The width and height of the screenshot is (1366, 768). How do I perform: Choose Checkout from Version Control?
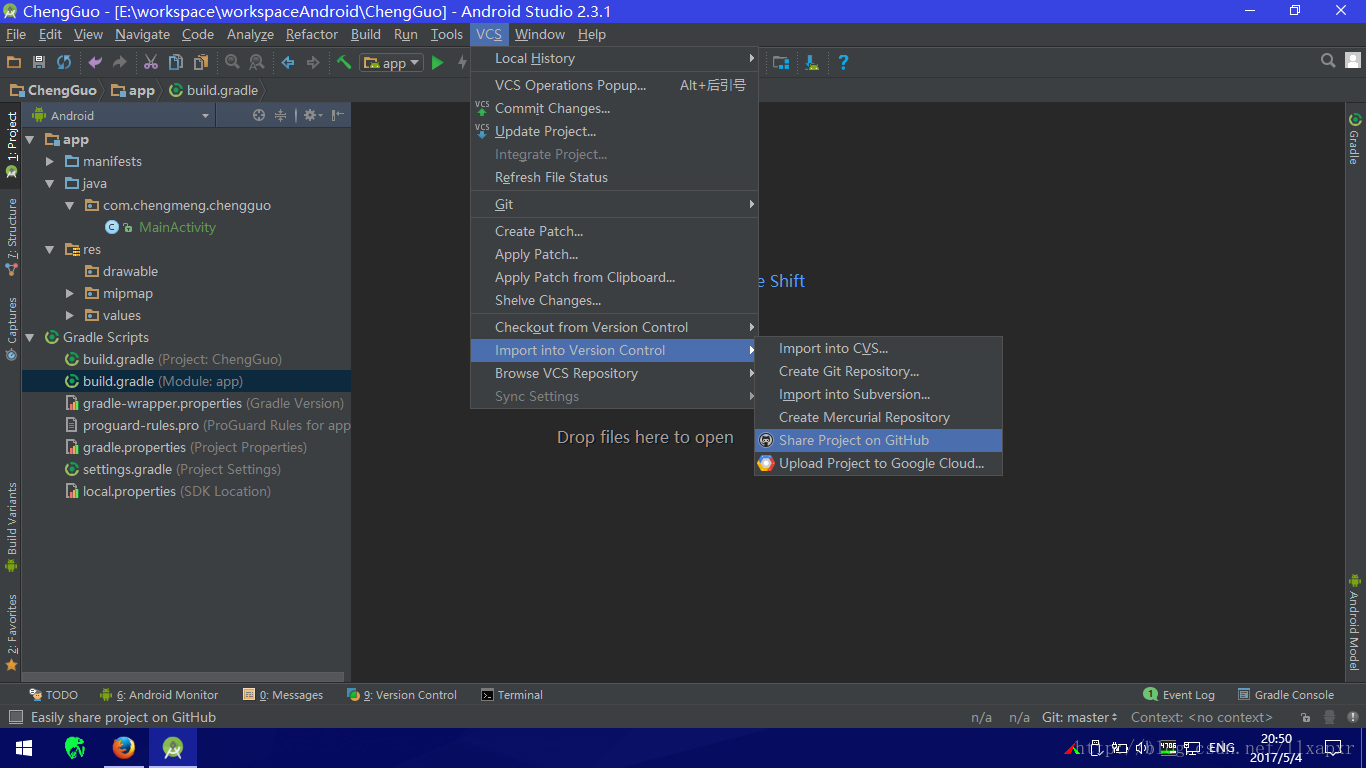[615, 327]
